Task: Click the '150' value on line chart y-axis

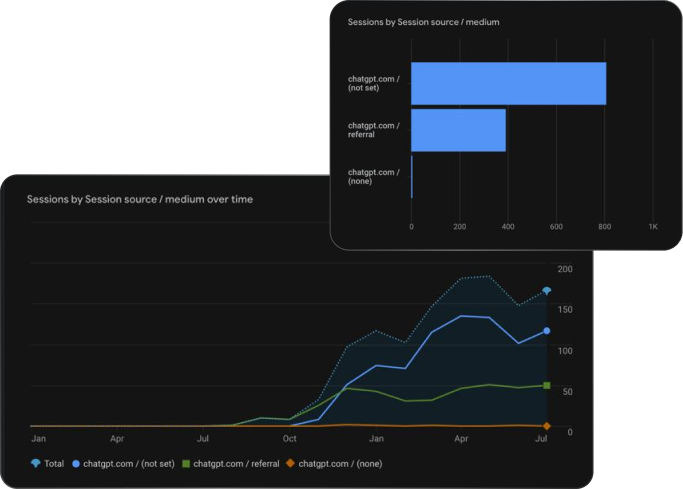Action: [x=565, y=310]
